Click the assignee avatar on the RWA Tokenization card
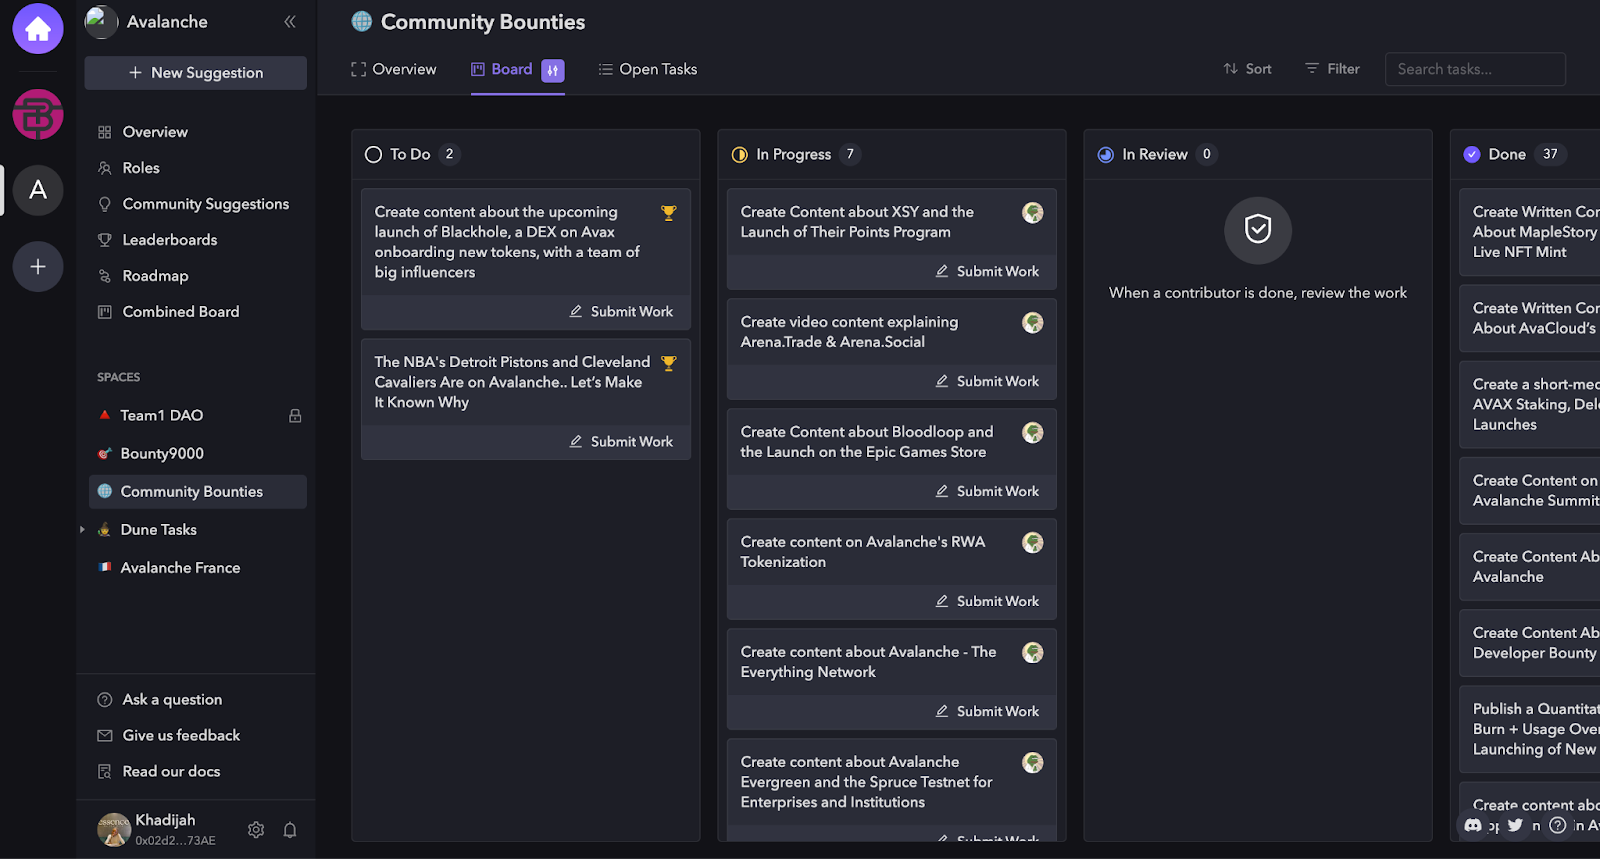 [1033, 542]
